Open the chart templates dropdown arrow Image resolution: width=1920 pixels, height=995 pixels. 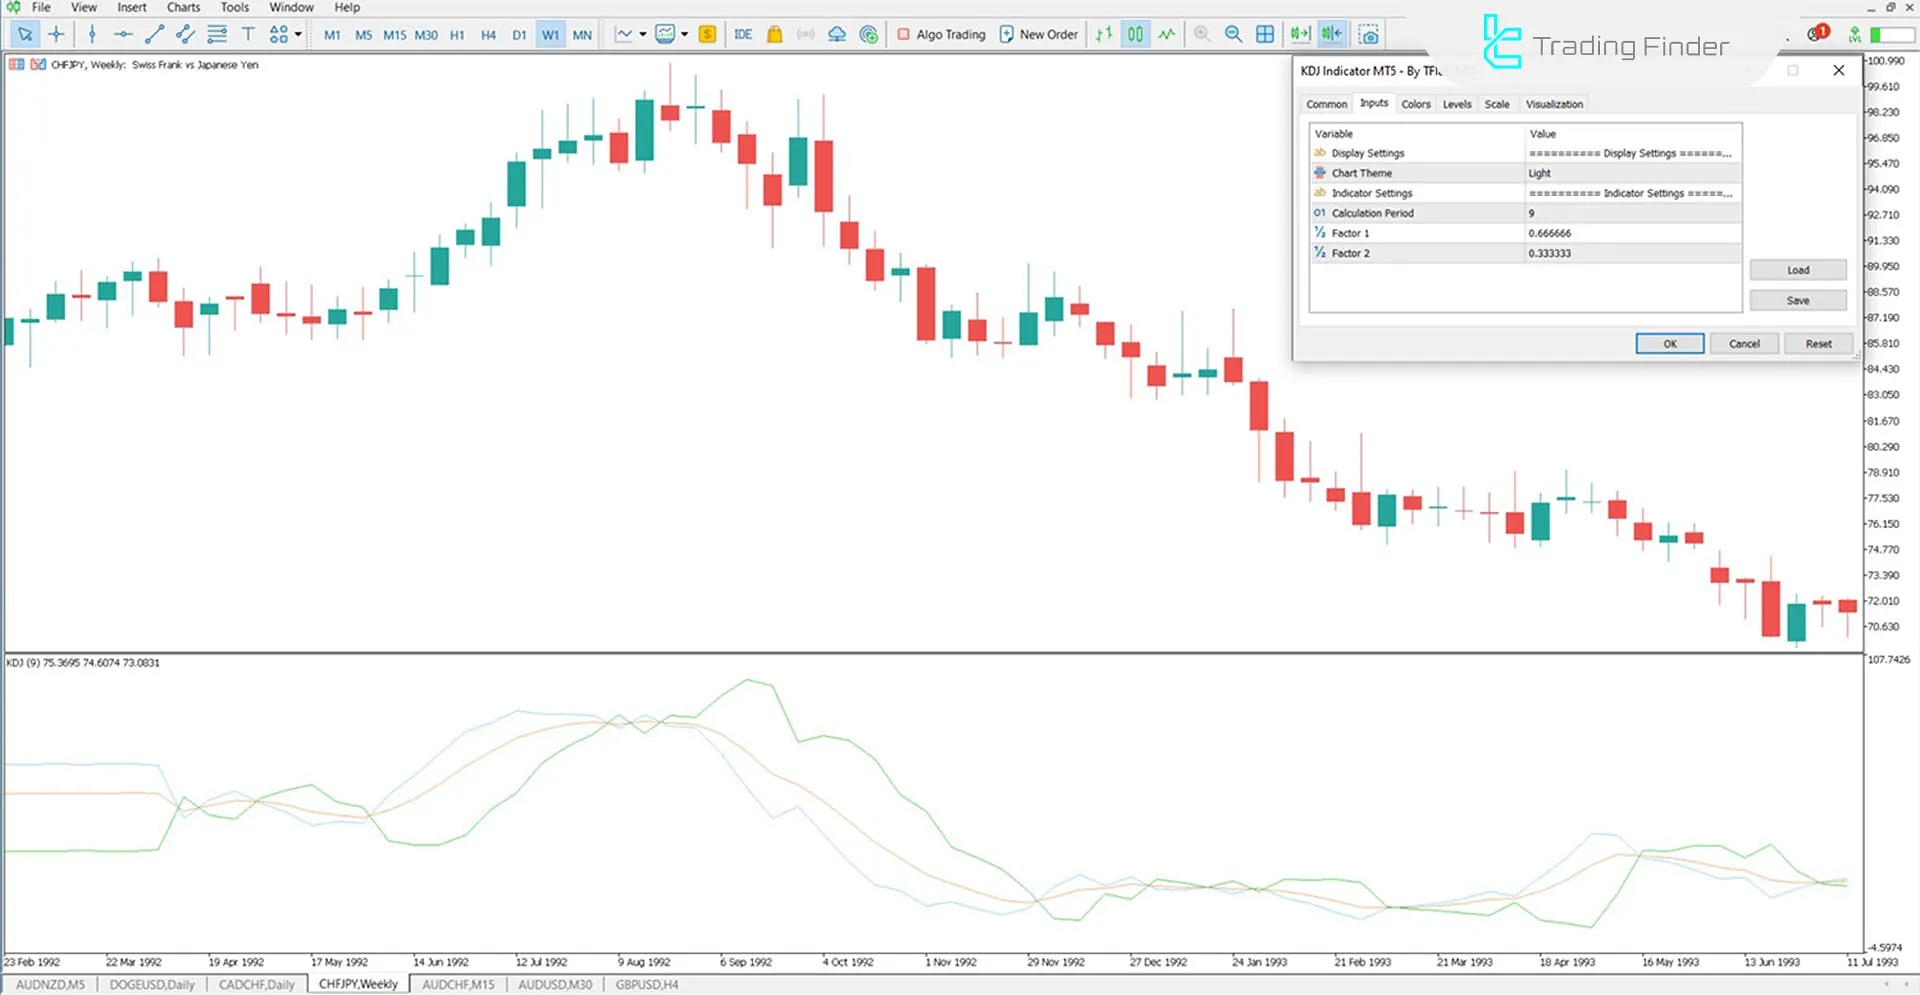tap(684, 34)
